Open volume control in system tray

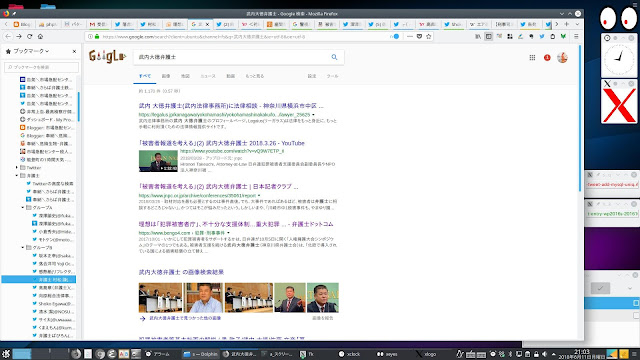point(544,354)
